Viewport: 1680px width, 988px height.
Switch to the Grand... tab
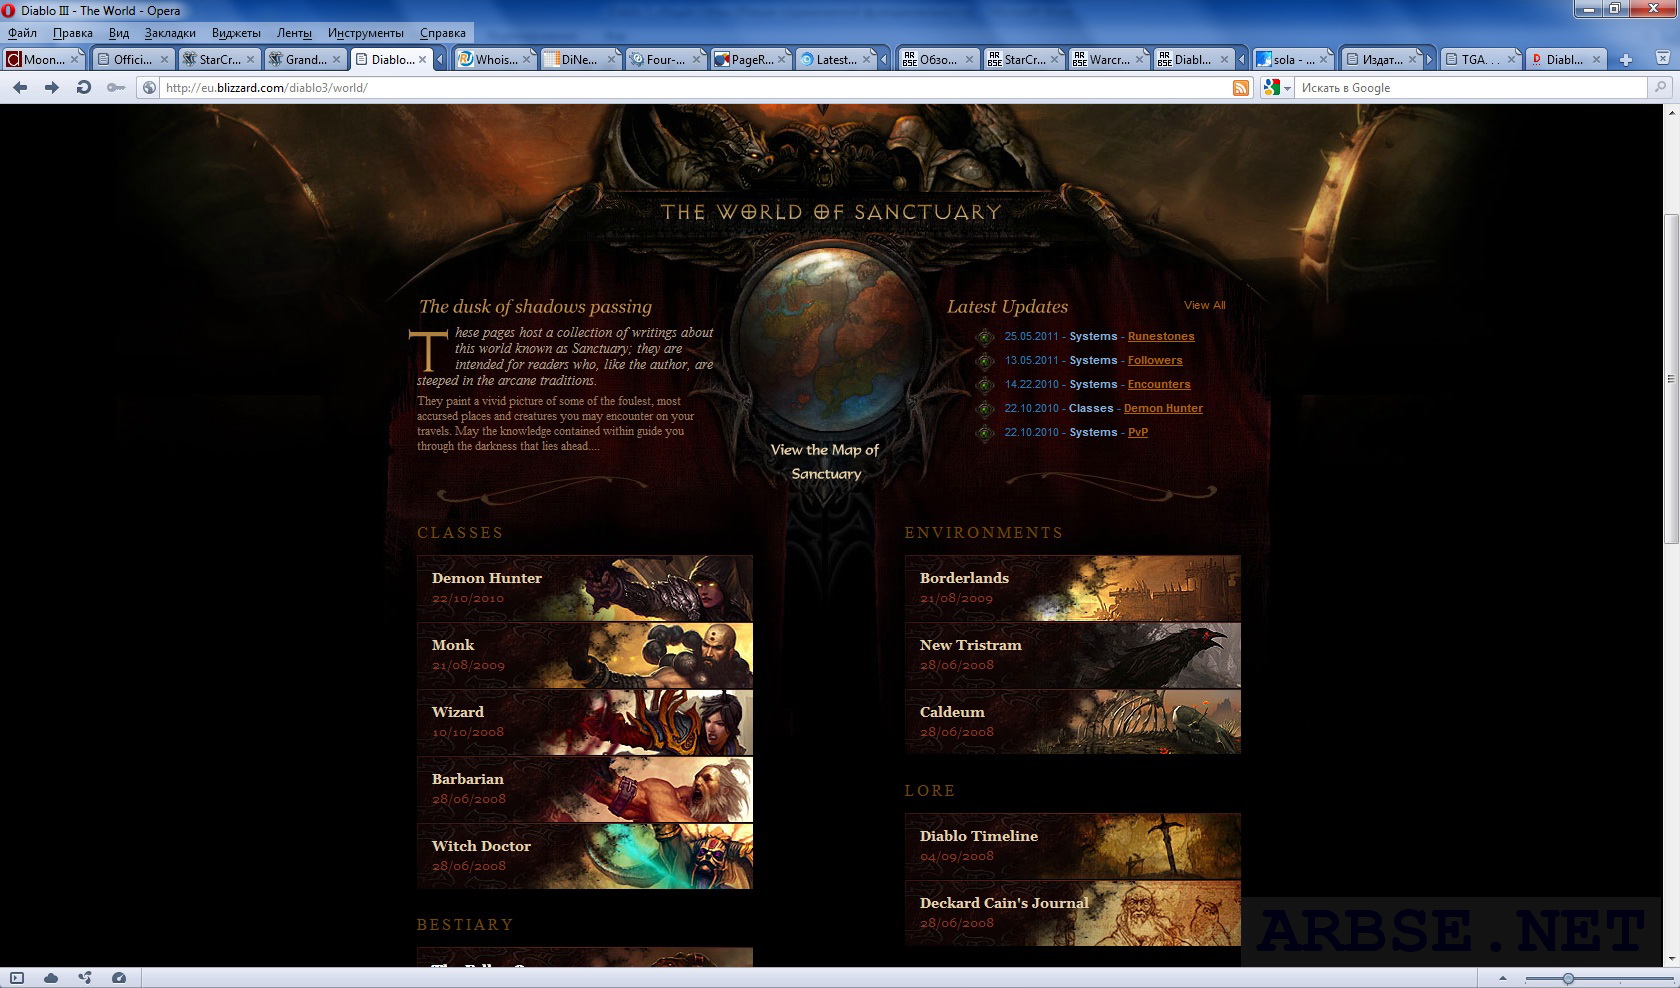tap(305, 60)
